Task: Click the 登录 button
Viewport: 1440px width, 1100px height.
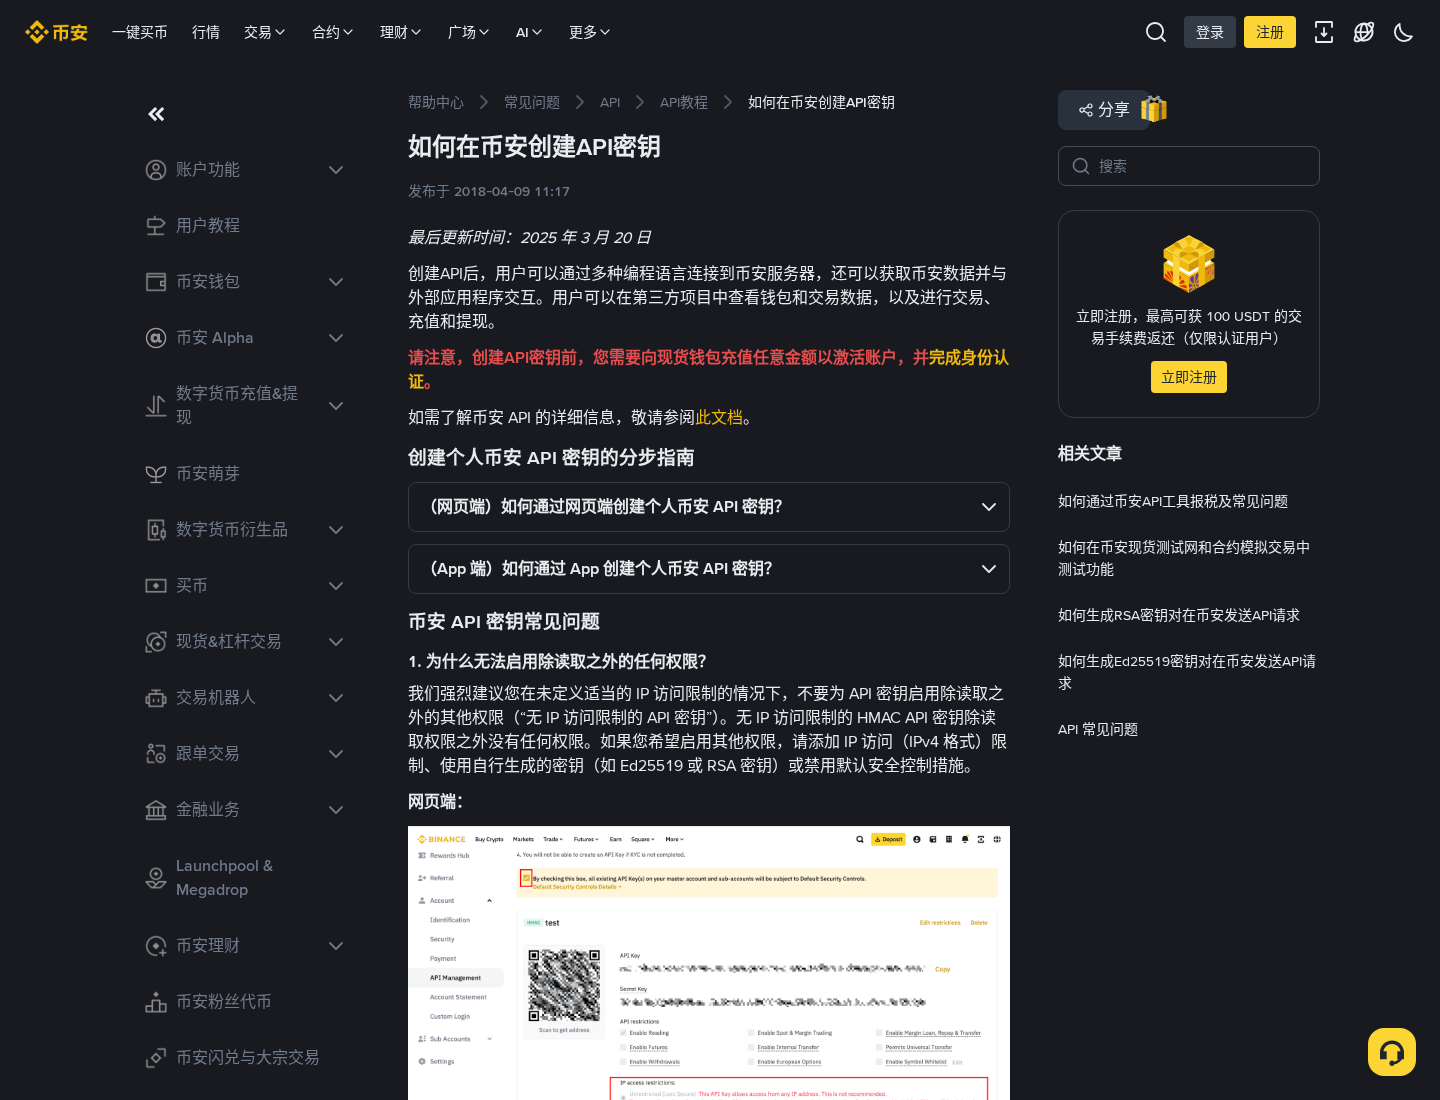Action: pyautogui.click(x=1210, y=32)
